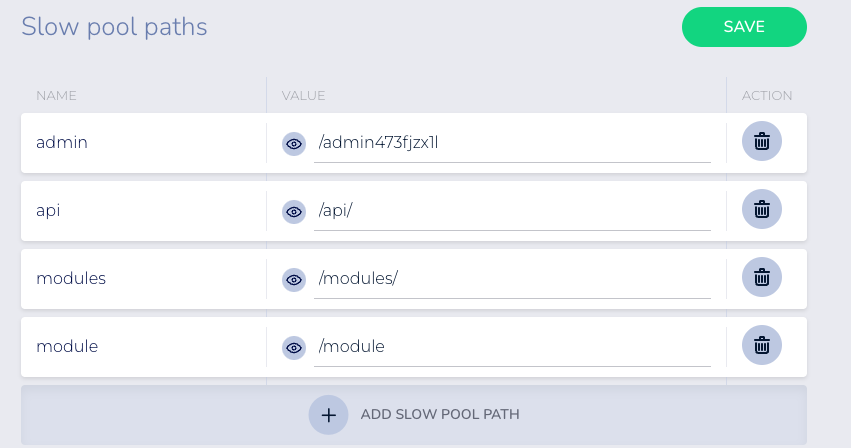Image resolution: width=851 pixels, height=448 pixels.
Task: Click the Add Slow Pool Path label
Action: 440,414
